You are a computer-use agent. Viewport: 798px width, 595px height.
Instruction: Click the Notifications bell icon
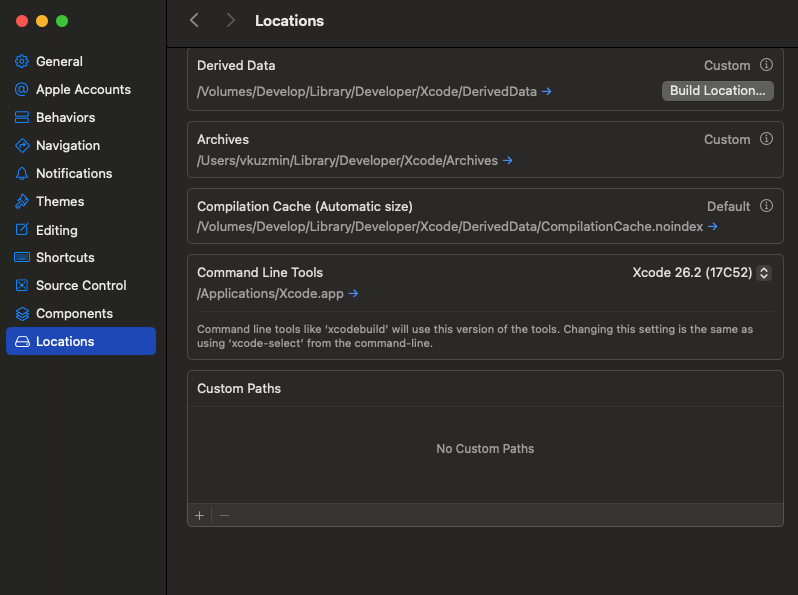coord(21,174)
